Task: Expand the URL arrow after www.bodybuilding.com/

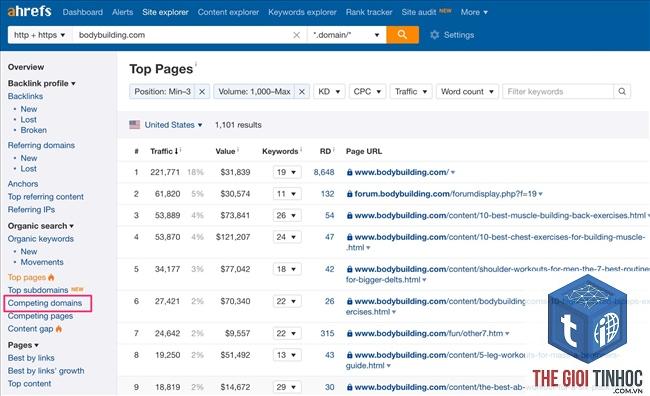Action: click(453, 172)
